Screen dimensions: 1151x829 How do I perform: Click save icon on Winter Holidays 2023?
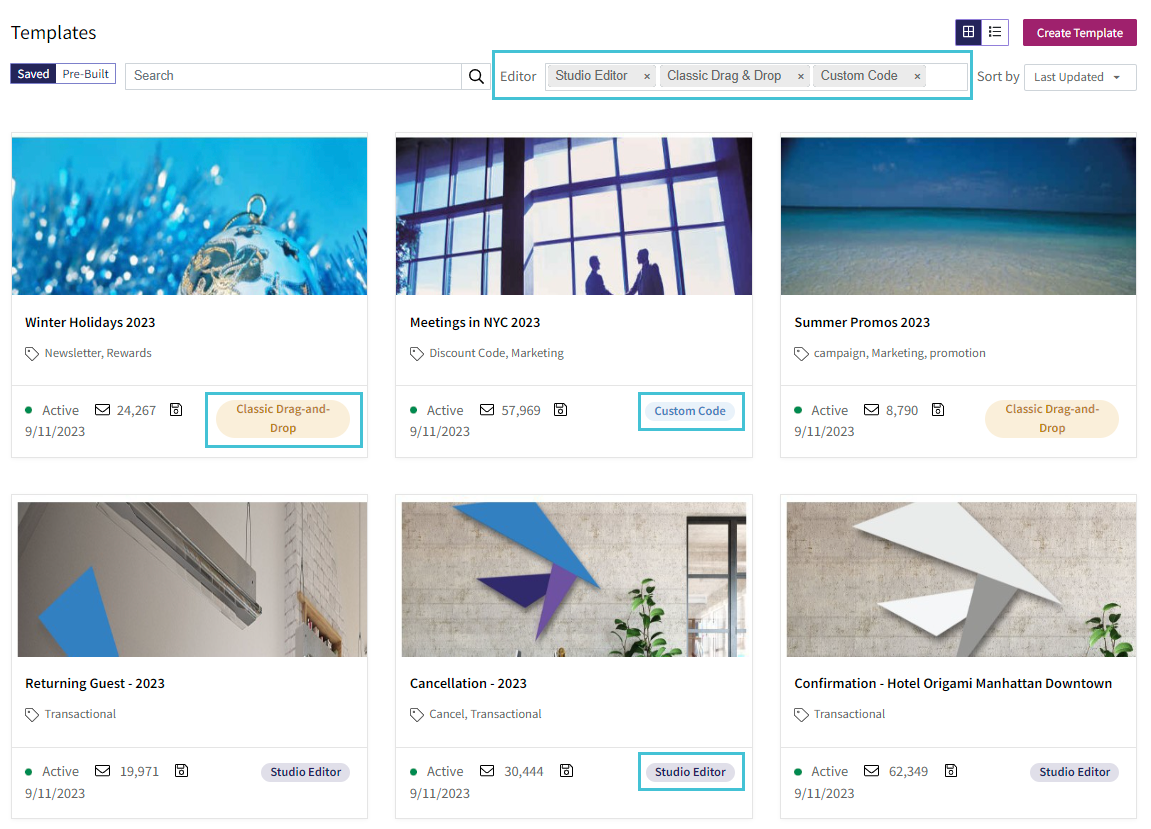176,410
